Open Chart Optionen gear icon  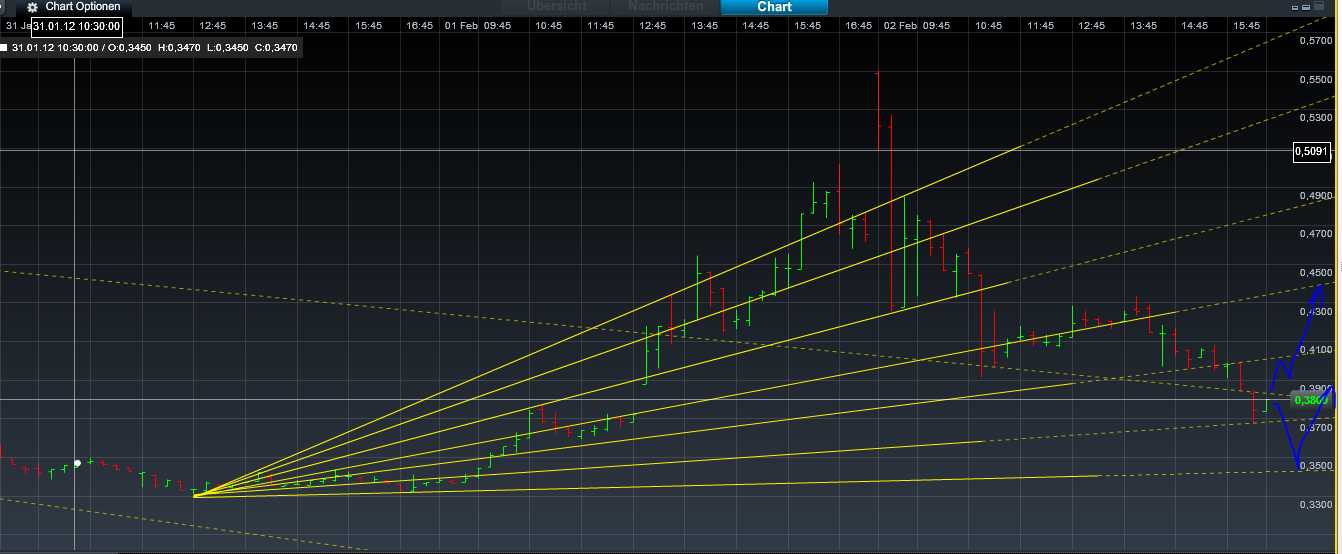point(32,7)
